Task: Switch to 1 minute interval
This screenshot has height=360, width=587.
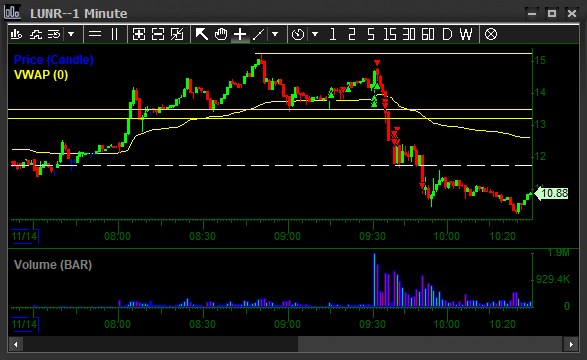Action: 332,34
